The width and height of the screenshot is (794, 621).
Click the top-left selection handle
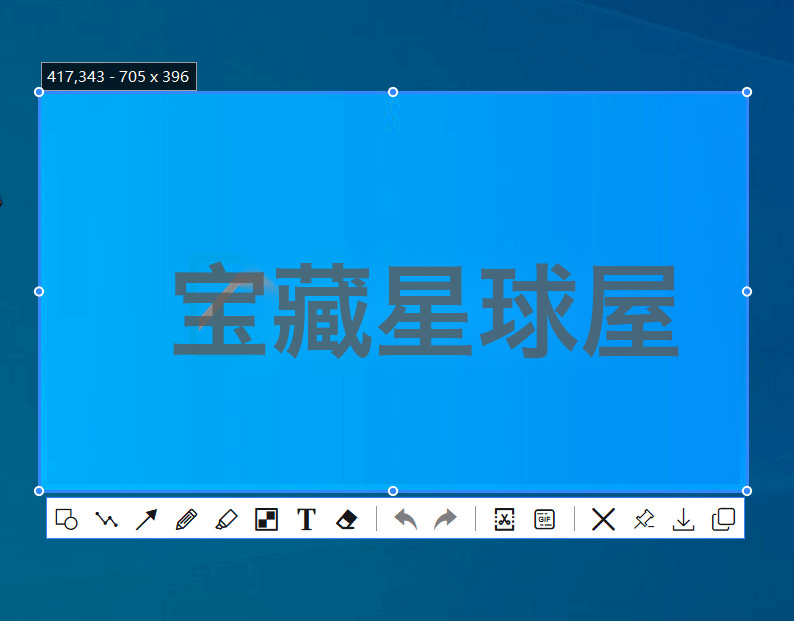[39, 92]
